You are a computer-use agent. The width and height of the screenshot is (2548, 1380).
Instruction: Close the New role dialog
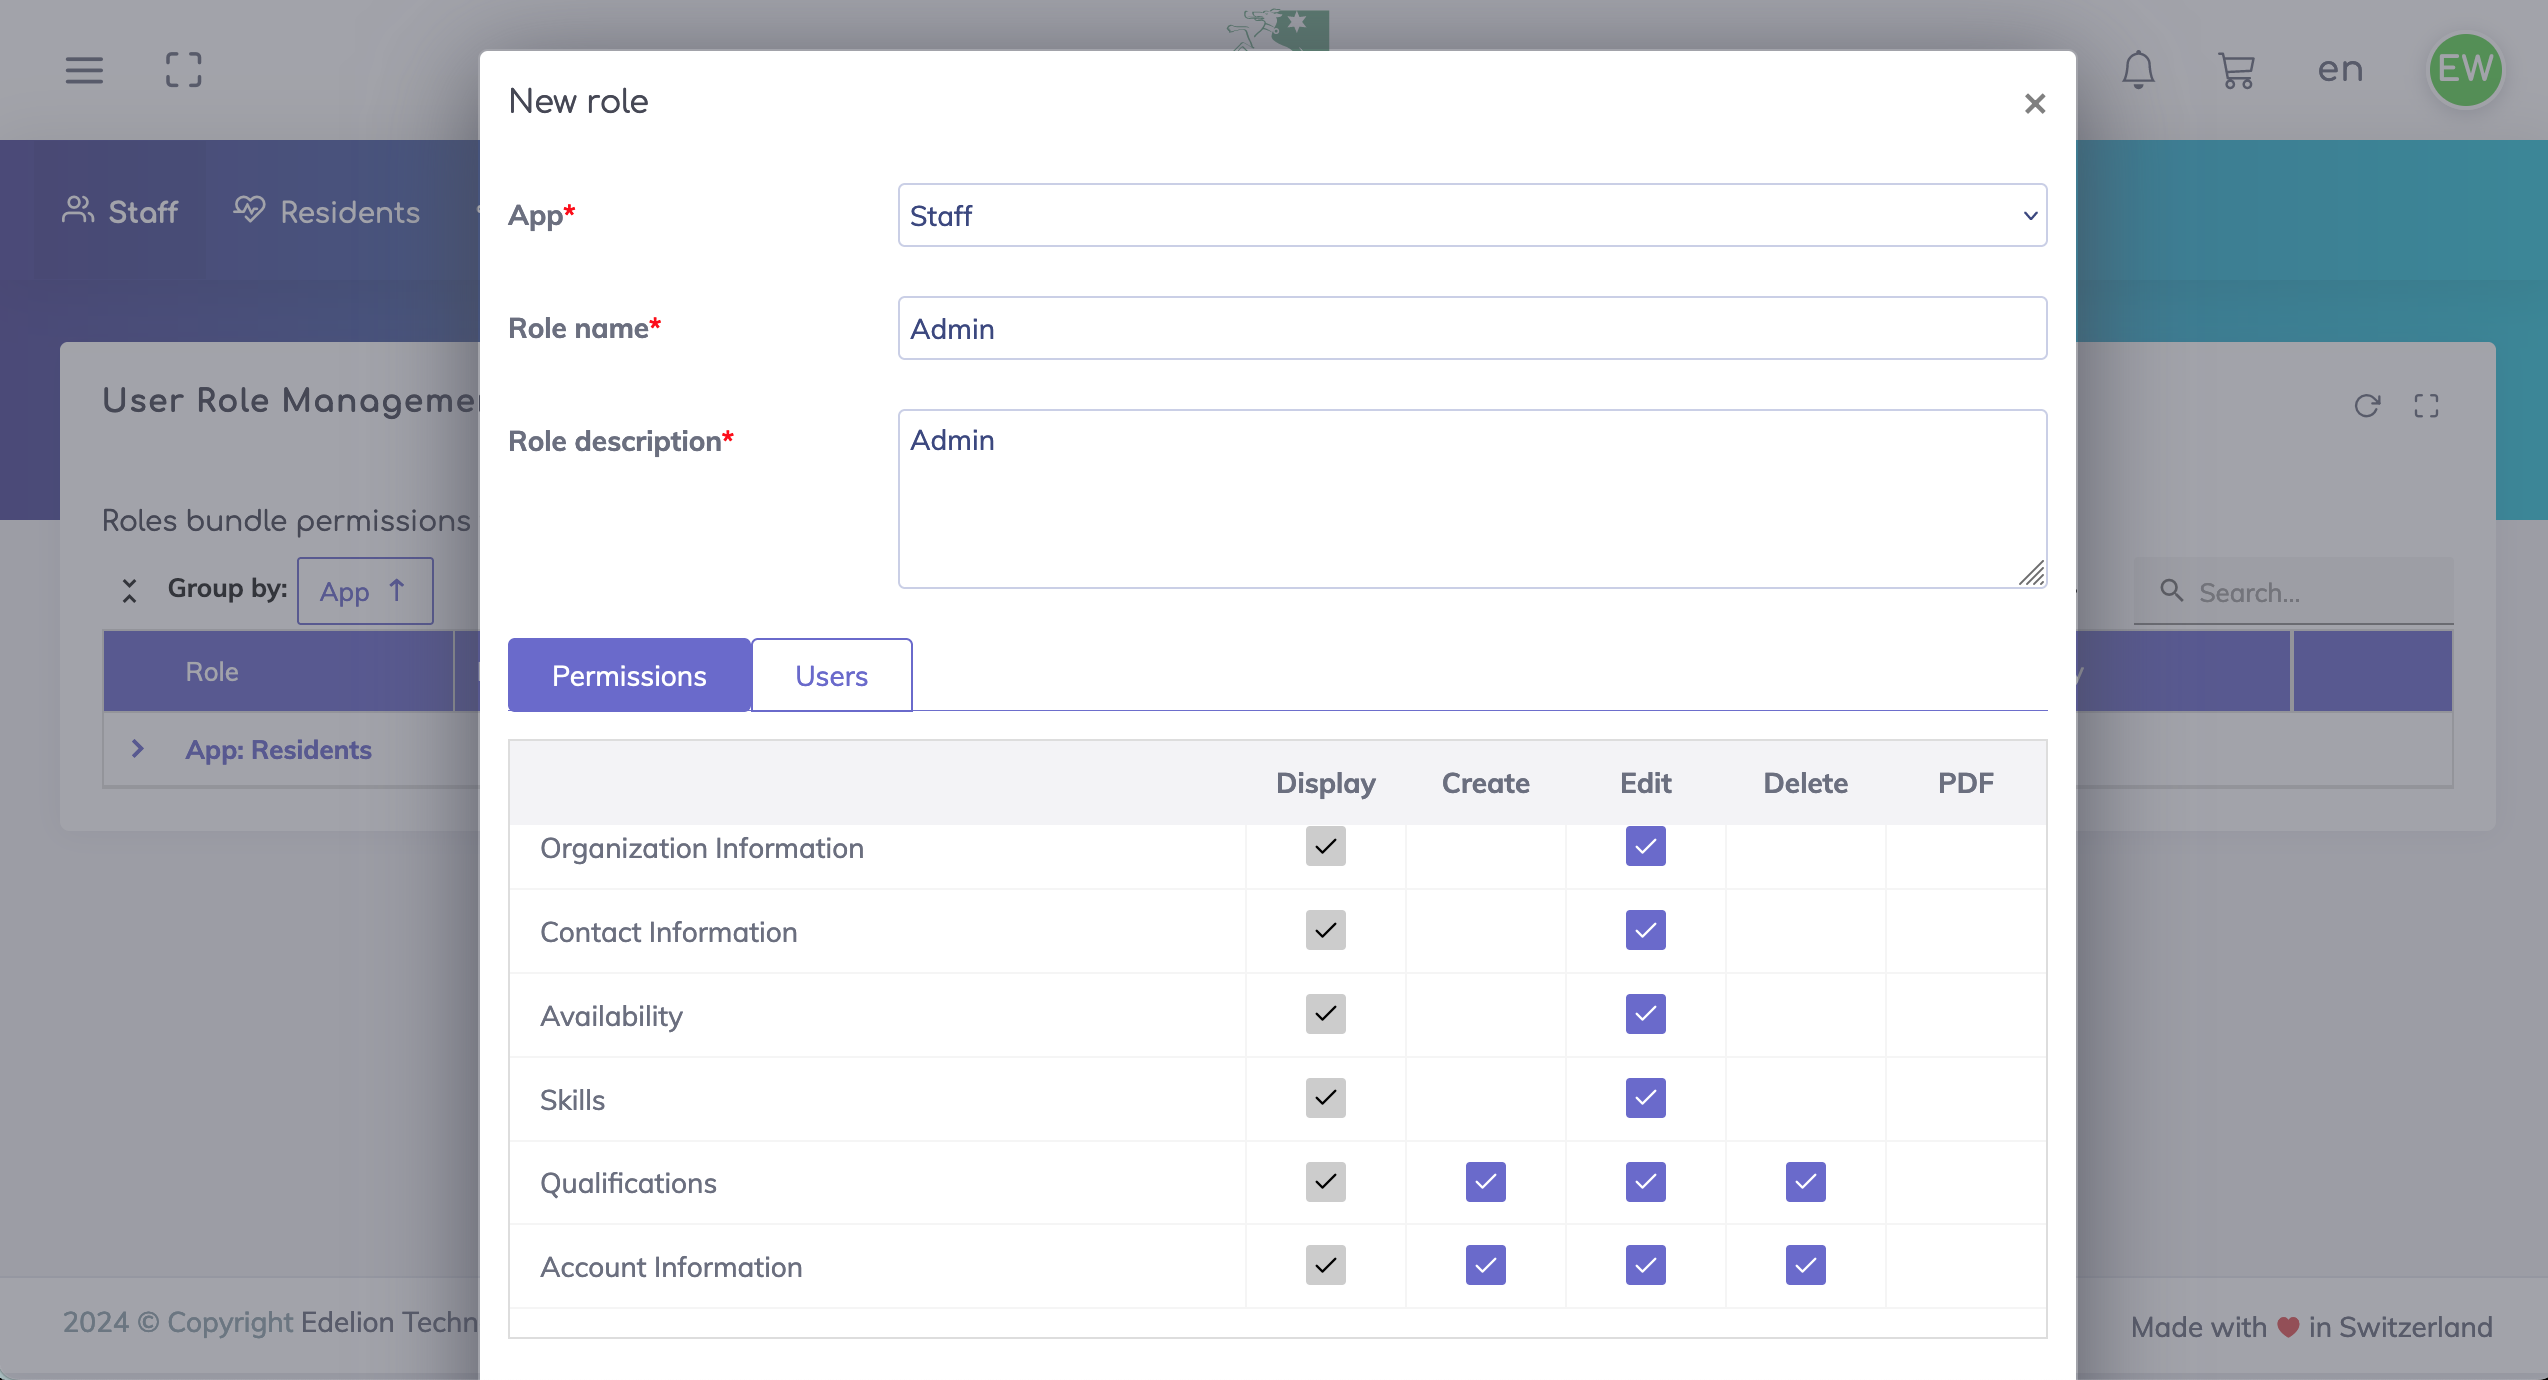[x=2034, y=104]
